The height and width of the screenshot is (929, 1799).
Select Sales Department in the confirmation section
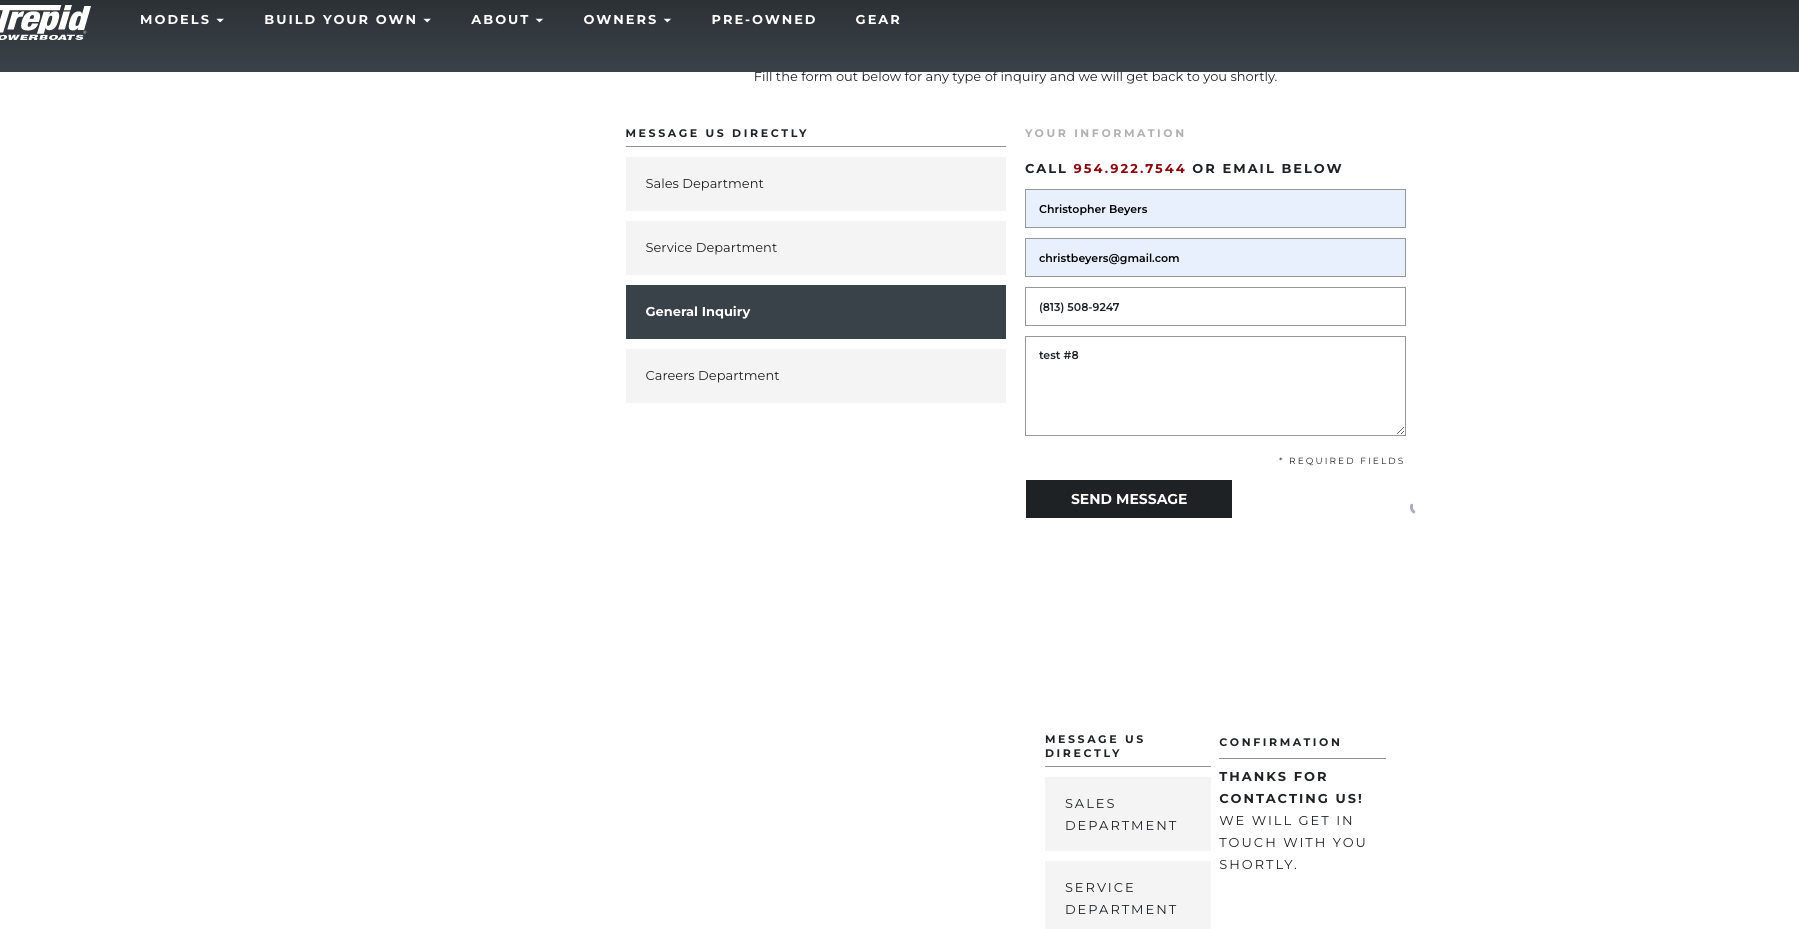click(1127, 814)
